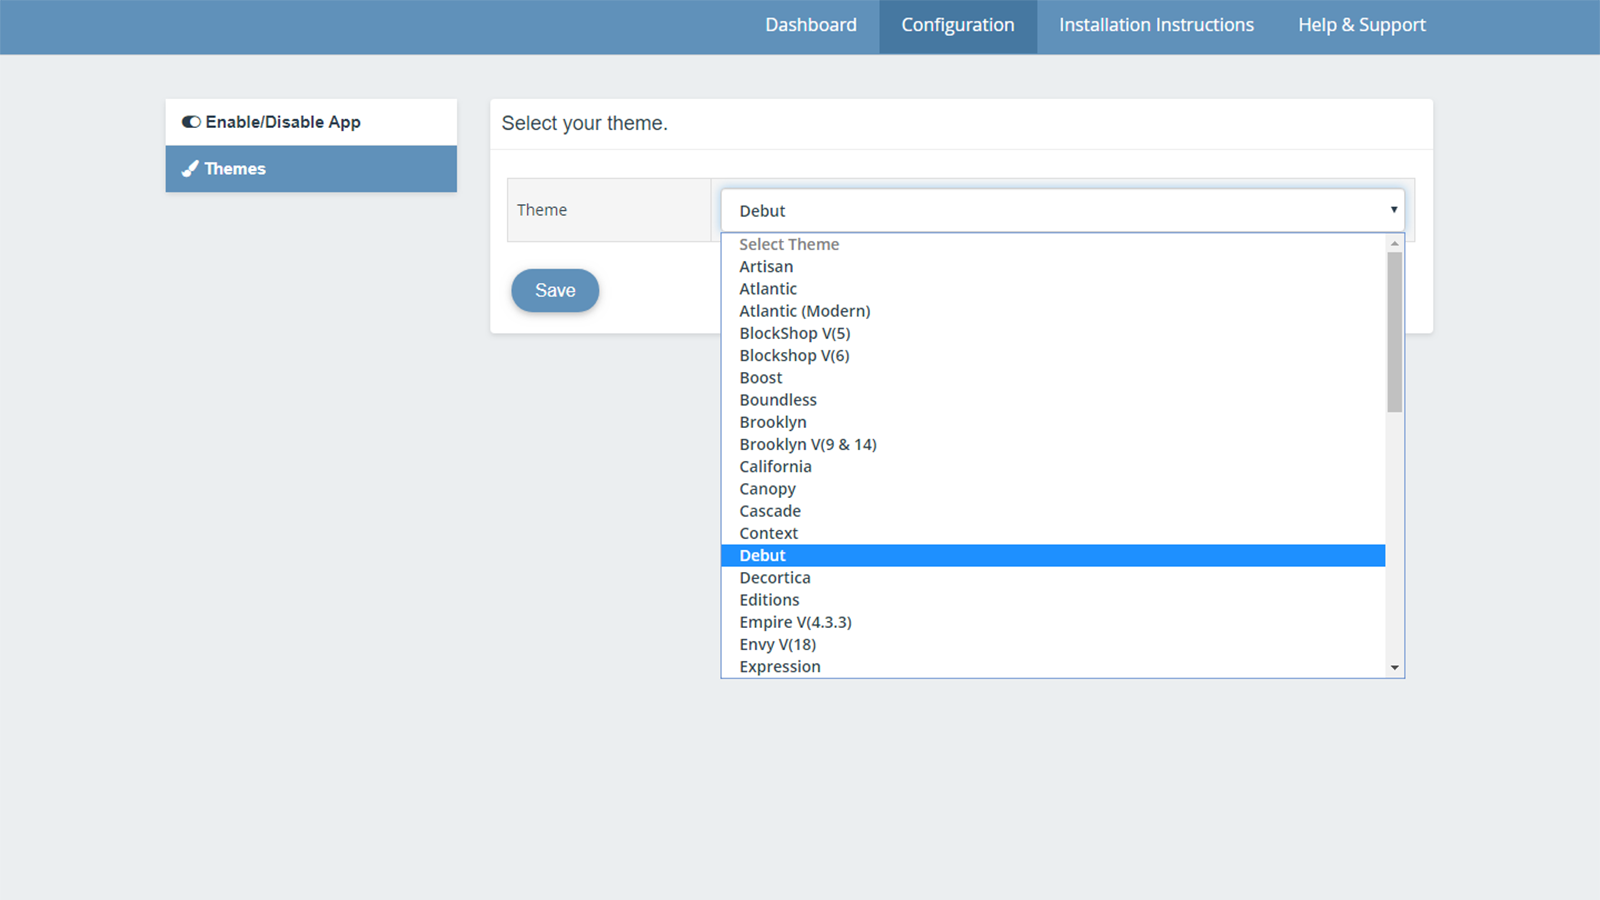1600x900 pixels.
Task: Select the Atlantic theme option
Action: (1053, 289)
